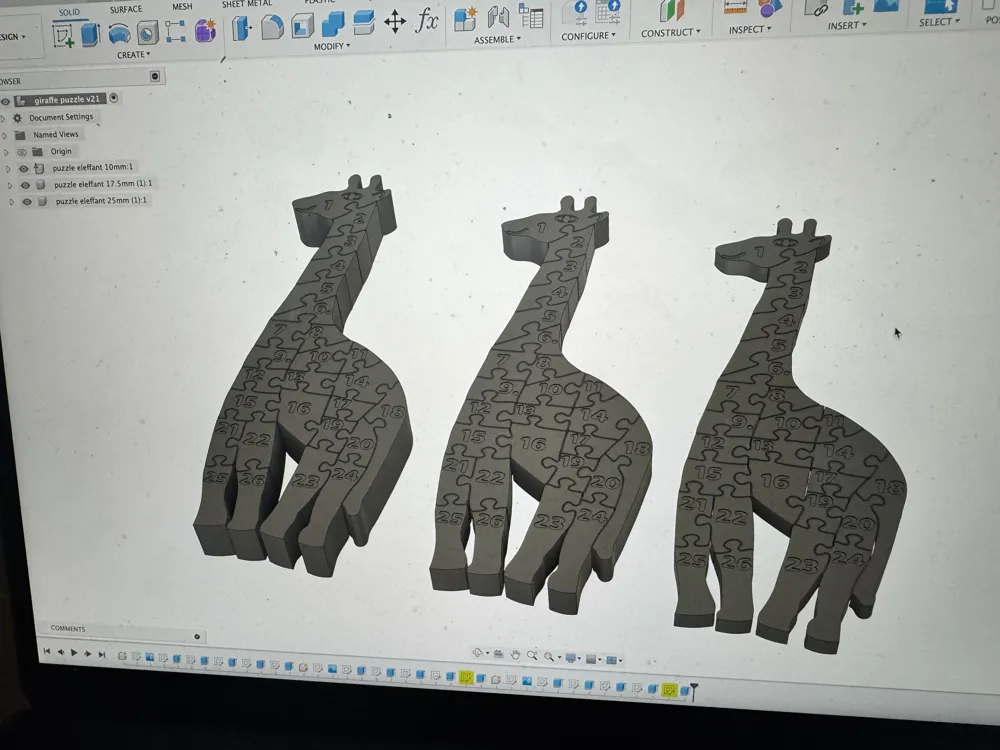Select the Combine tool

tap(333, 24)
